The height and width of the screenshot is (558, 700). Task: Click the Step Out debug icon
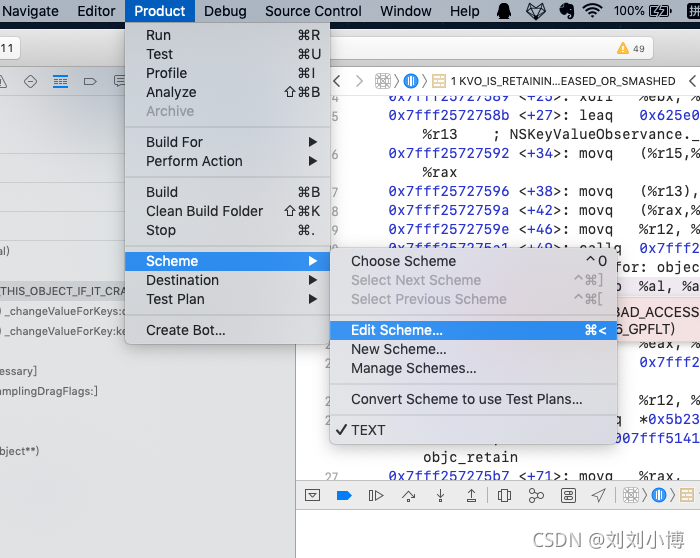tap(471, 496)
